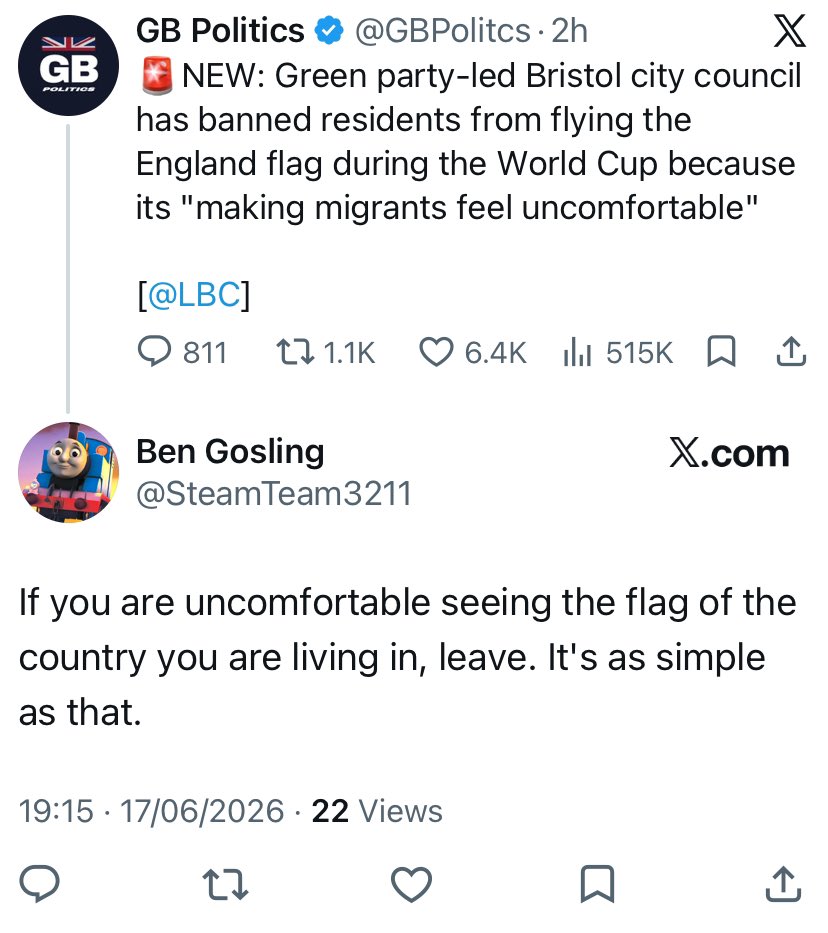The image size is (828, 933).
Task: Click the X logo at top right
Action: (789, 31)
